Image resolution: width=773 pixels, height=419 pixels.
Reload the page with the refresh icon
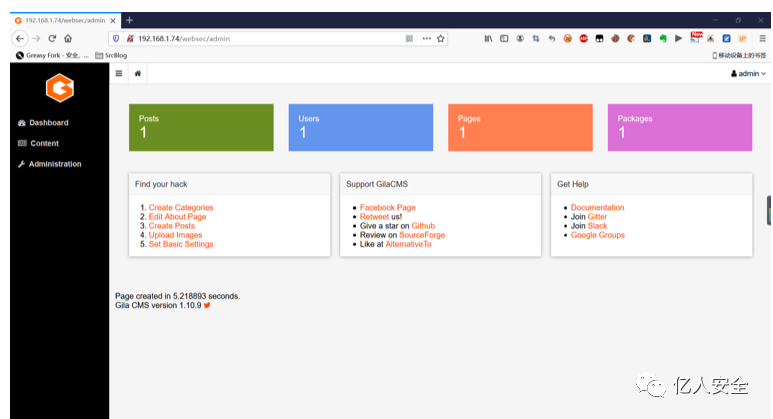pos(52,38)
